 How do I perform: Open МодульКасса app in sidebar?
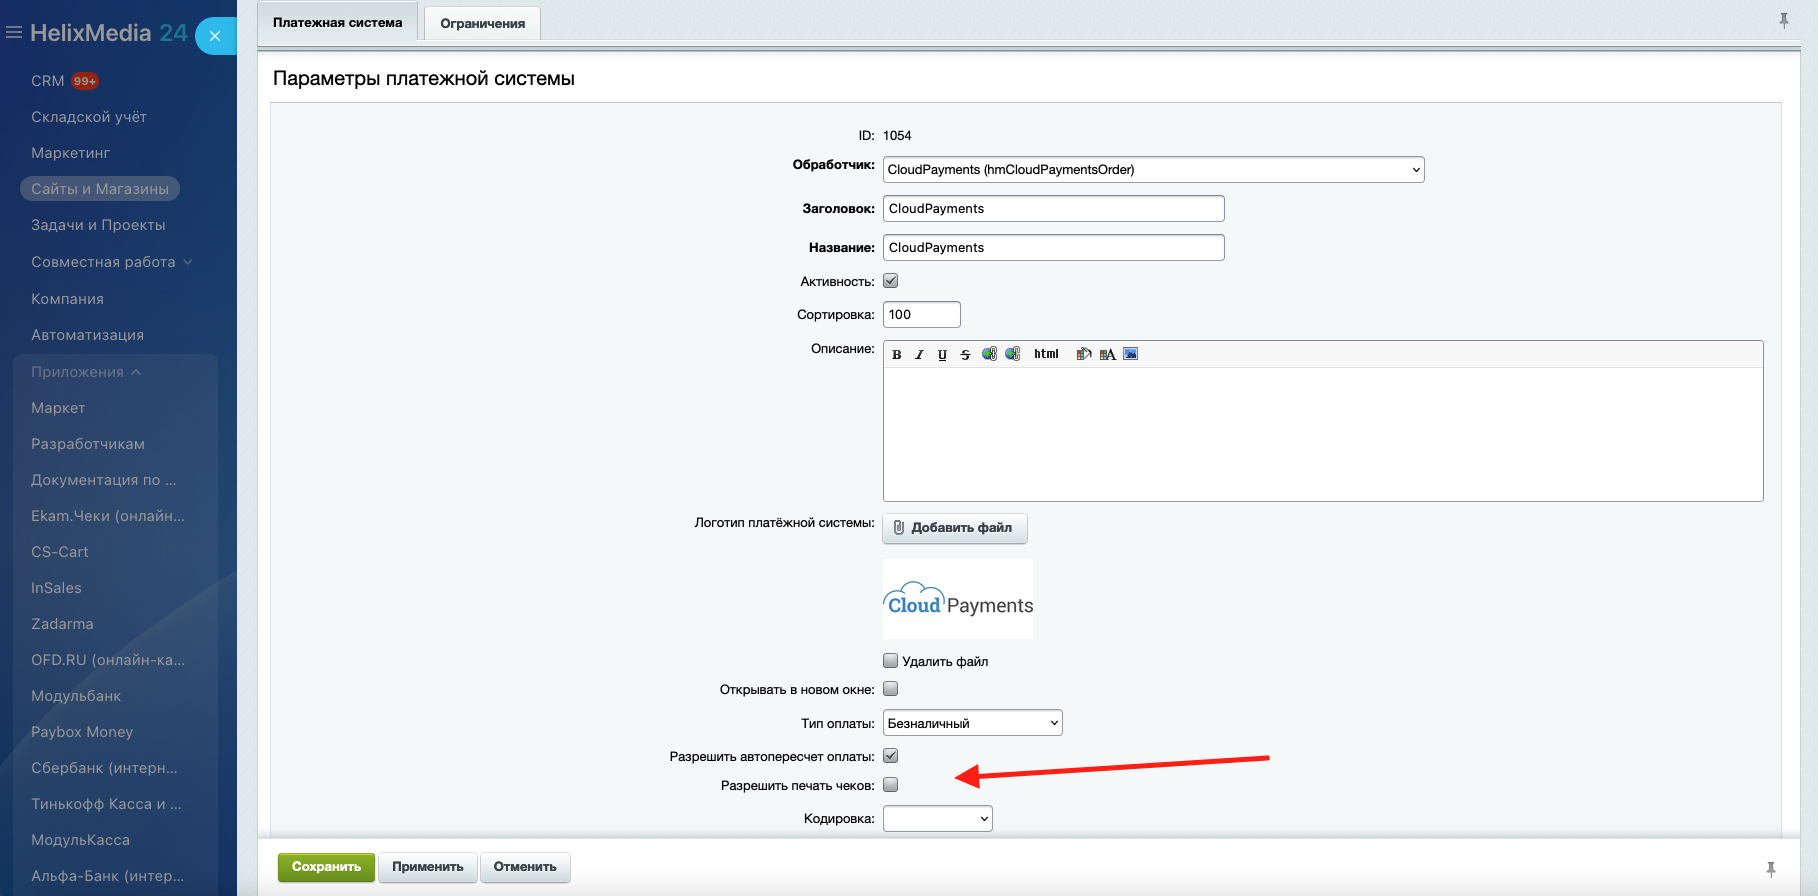click(x=80, y=840)
